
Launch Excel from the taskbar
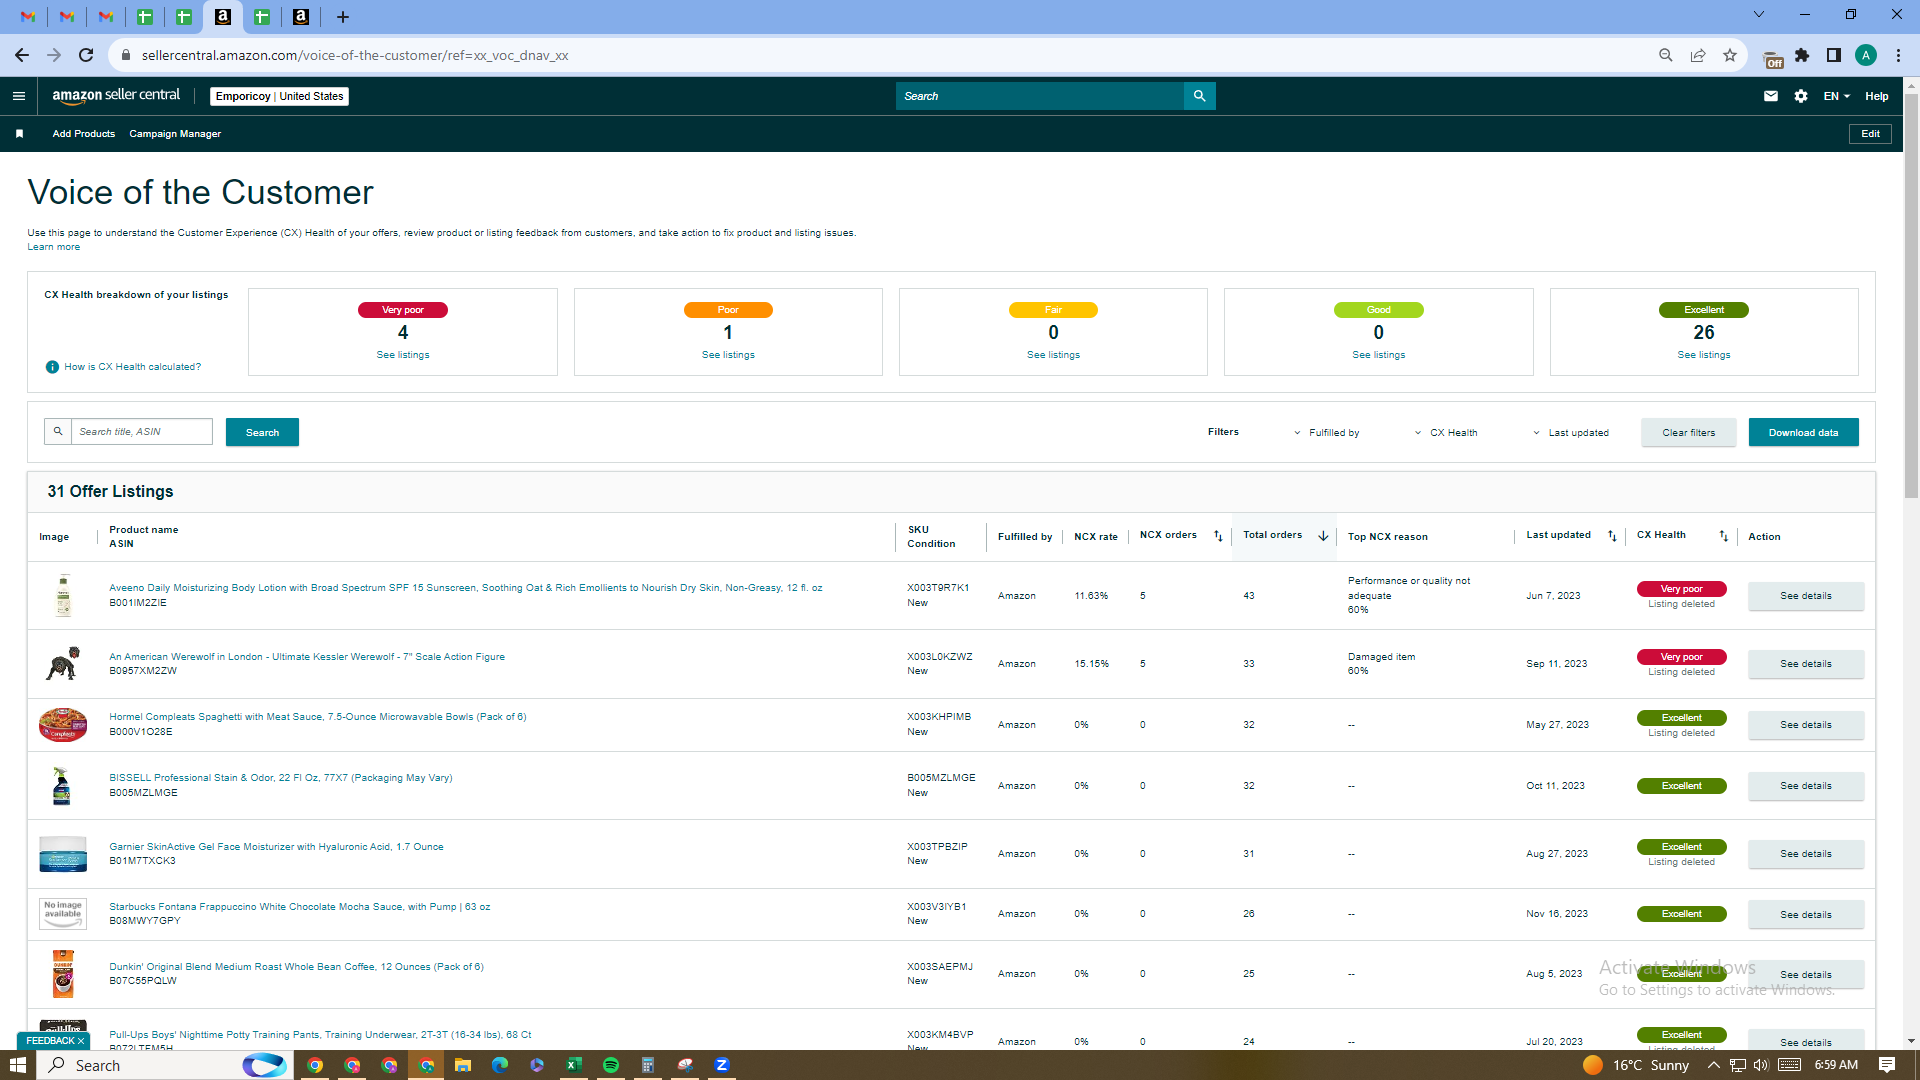[574, 1065]
